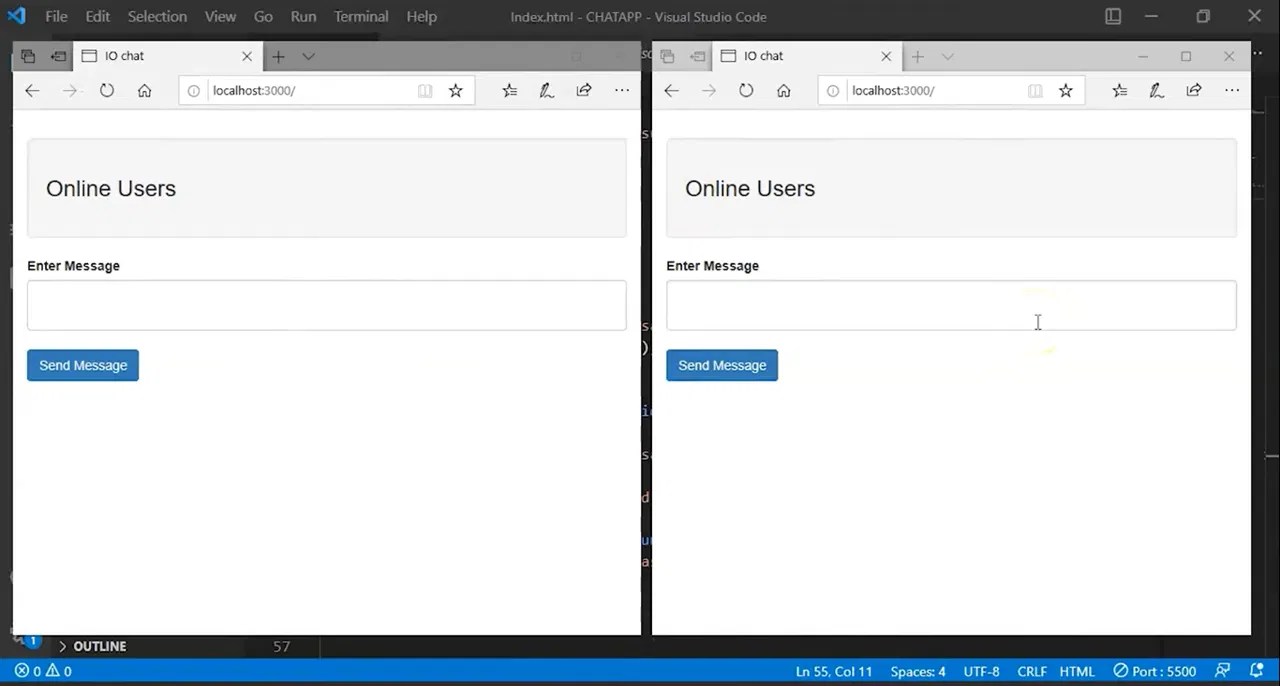This screenshot has width=1280, height=686.
Task: Open the notifications bell in VS Code
Action: click(x=1257, y=671)
